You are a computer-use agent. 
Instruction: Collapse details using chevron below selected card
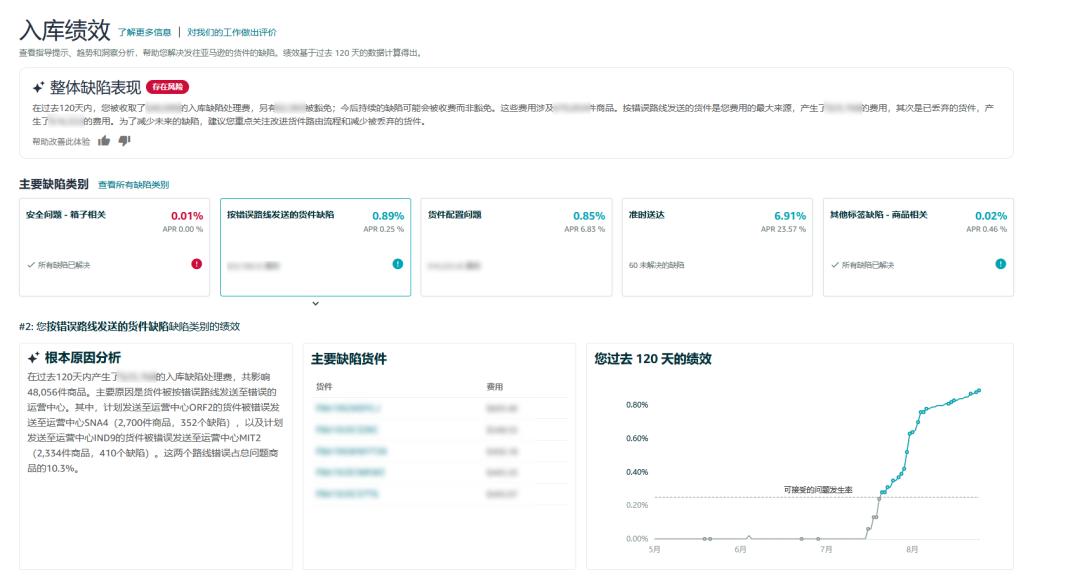click(315, 304)
